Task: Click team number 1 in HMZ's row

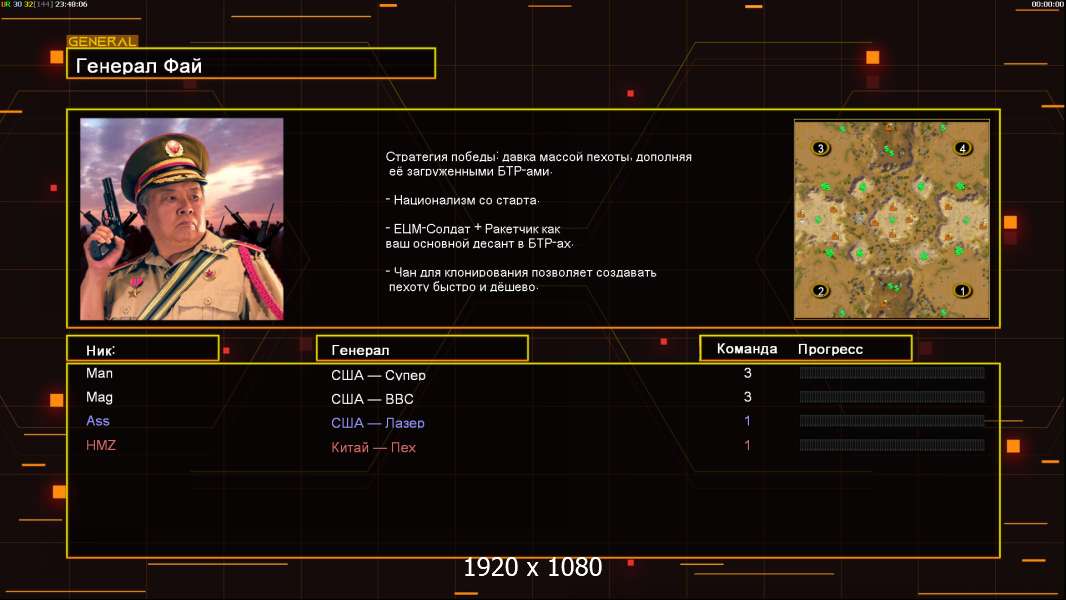Action: click(747, 446)
